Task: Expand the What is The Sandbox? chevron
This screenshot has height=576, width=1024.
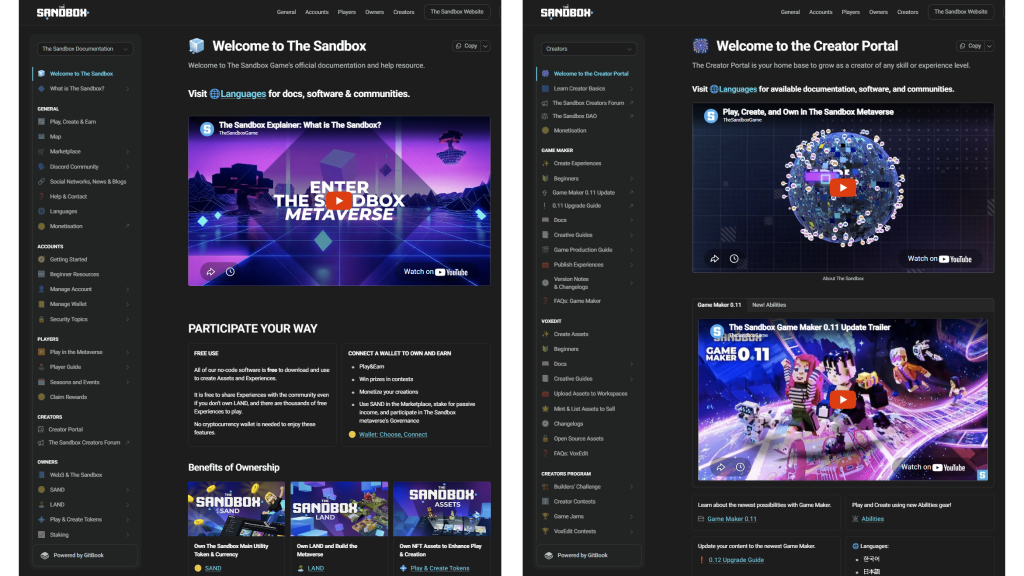Action: point(128,89)
